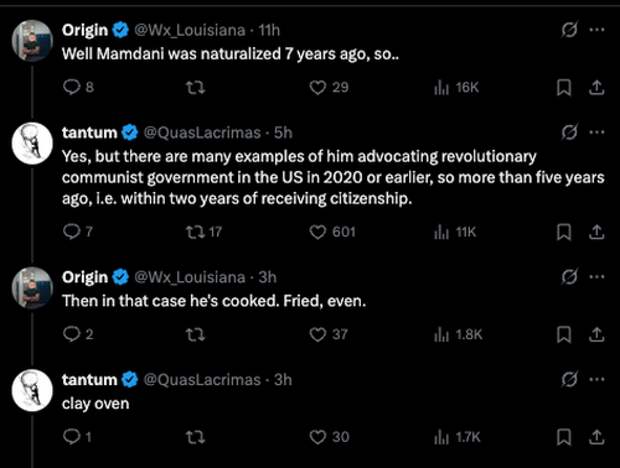620x468 pixels.
Task: Reply to tantum's tweet with 7 replies
Action: tap(71, 232)
